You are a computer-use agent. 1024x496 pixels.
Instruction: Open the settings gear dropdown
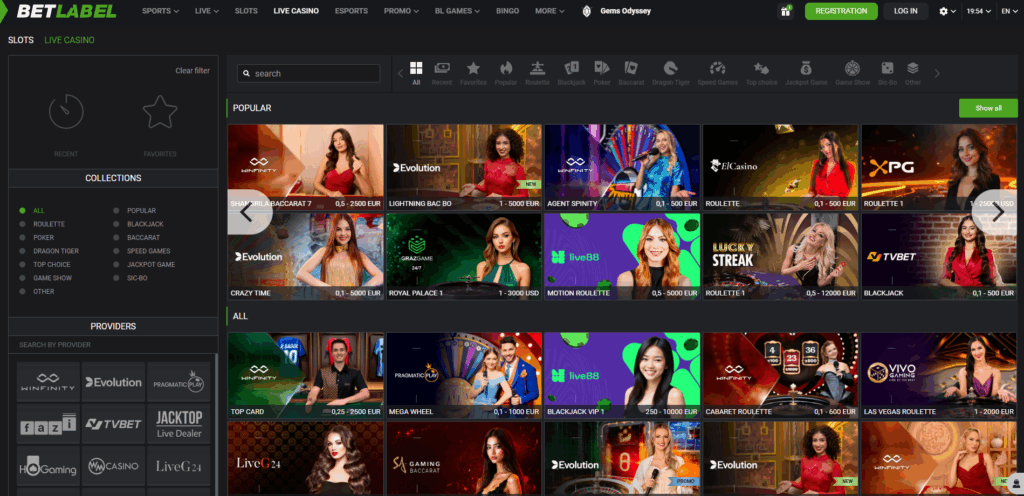pyautogui.click(x=947, y=11)
